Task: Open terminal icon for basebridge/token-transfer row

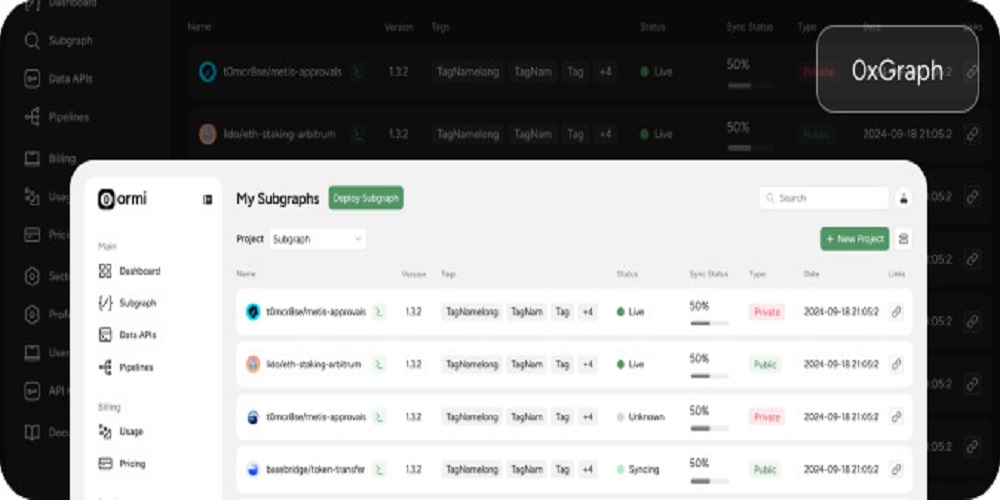Action: point(379,469)
